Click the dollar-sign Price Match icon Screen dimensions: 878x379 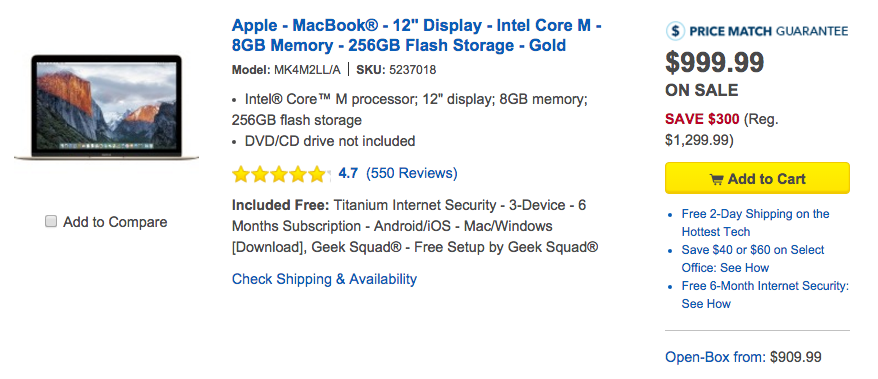[675, 31]
